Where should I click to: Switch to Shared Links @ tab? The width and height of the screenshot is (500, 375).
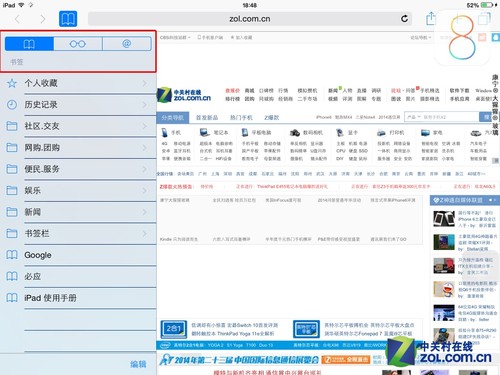(127, 44)
